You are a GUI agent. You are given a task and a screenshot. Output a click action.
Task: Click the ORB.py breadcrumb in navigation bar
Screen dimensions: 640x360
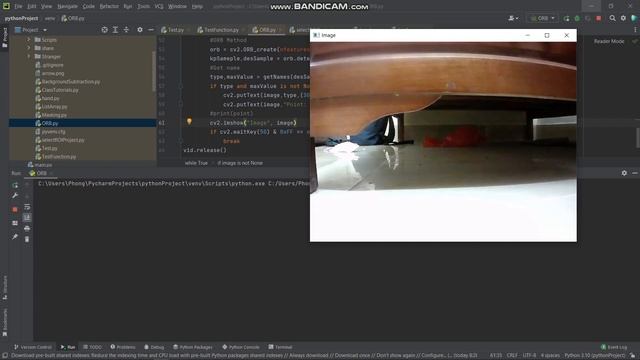pos(73,18)
